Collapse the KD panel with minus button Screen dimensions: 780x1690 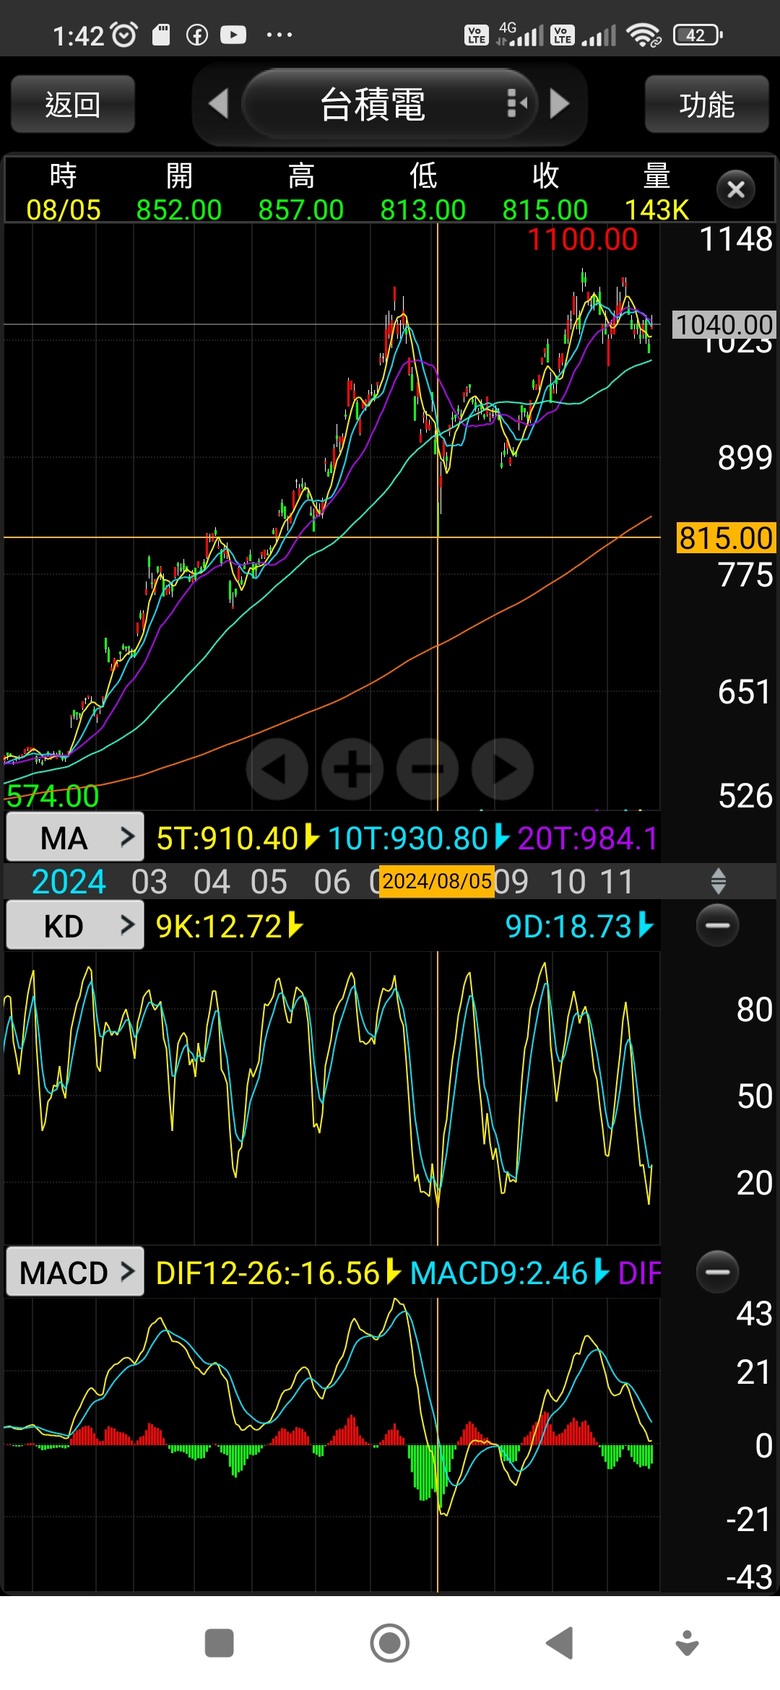coord(717,925)
